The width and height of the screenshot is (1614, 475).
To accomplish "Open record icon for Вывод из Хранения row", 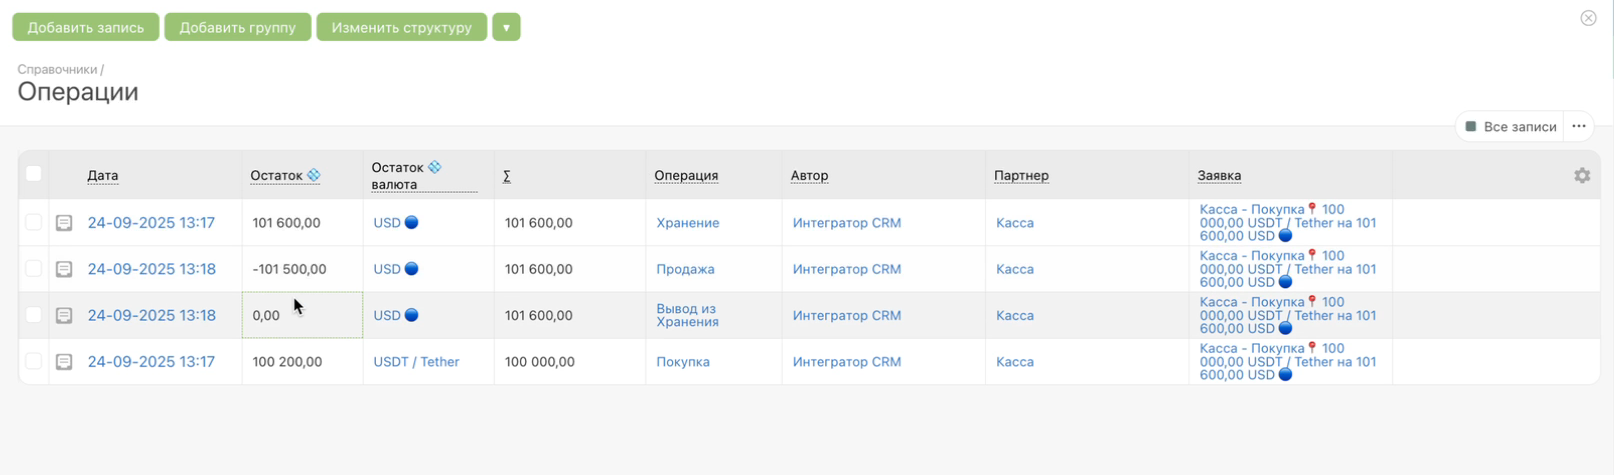I will tap(64, 315).
